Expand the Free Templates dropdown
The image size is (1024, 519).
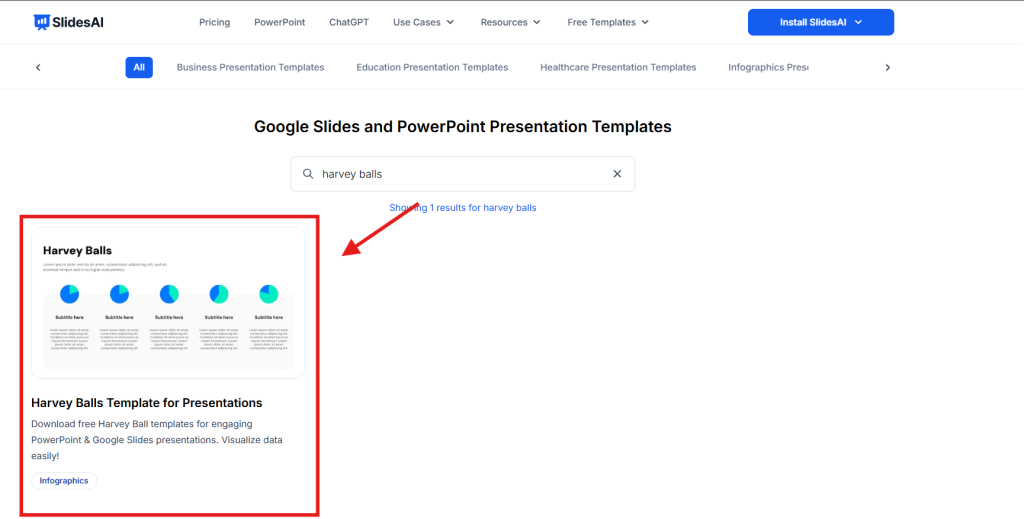coord(607,22)
